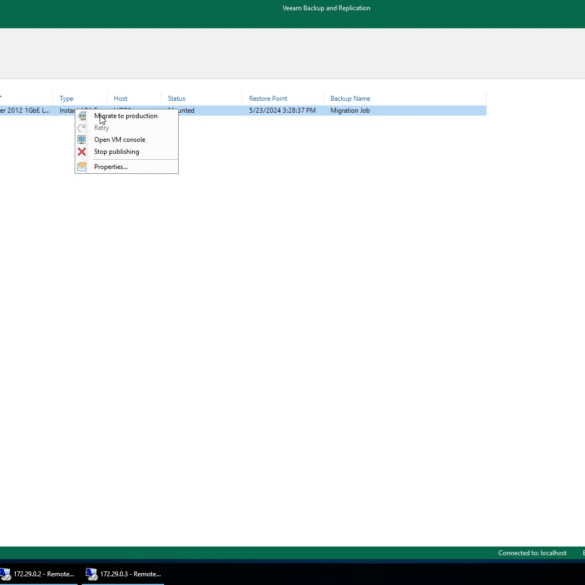Viewport: 585px width, 585px height.
Task: Click the Properties icon in menu
Action: [x=82, y=167]
